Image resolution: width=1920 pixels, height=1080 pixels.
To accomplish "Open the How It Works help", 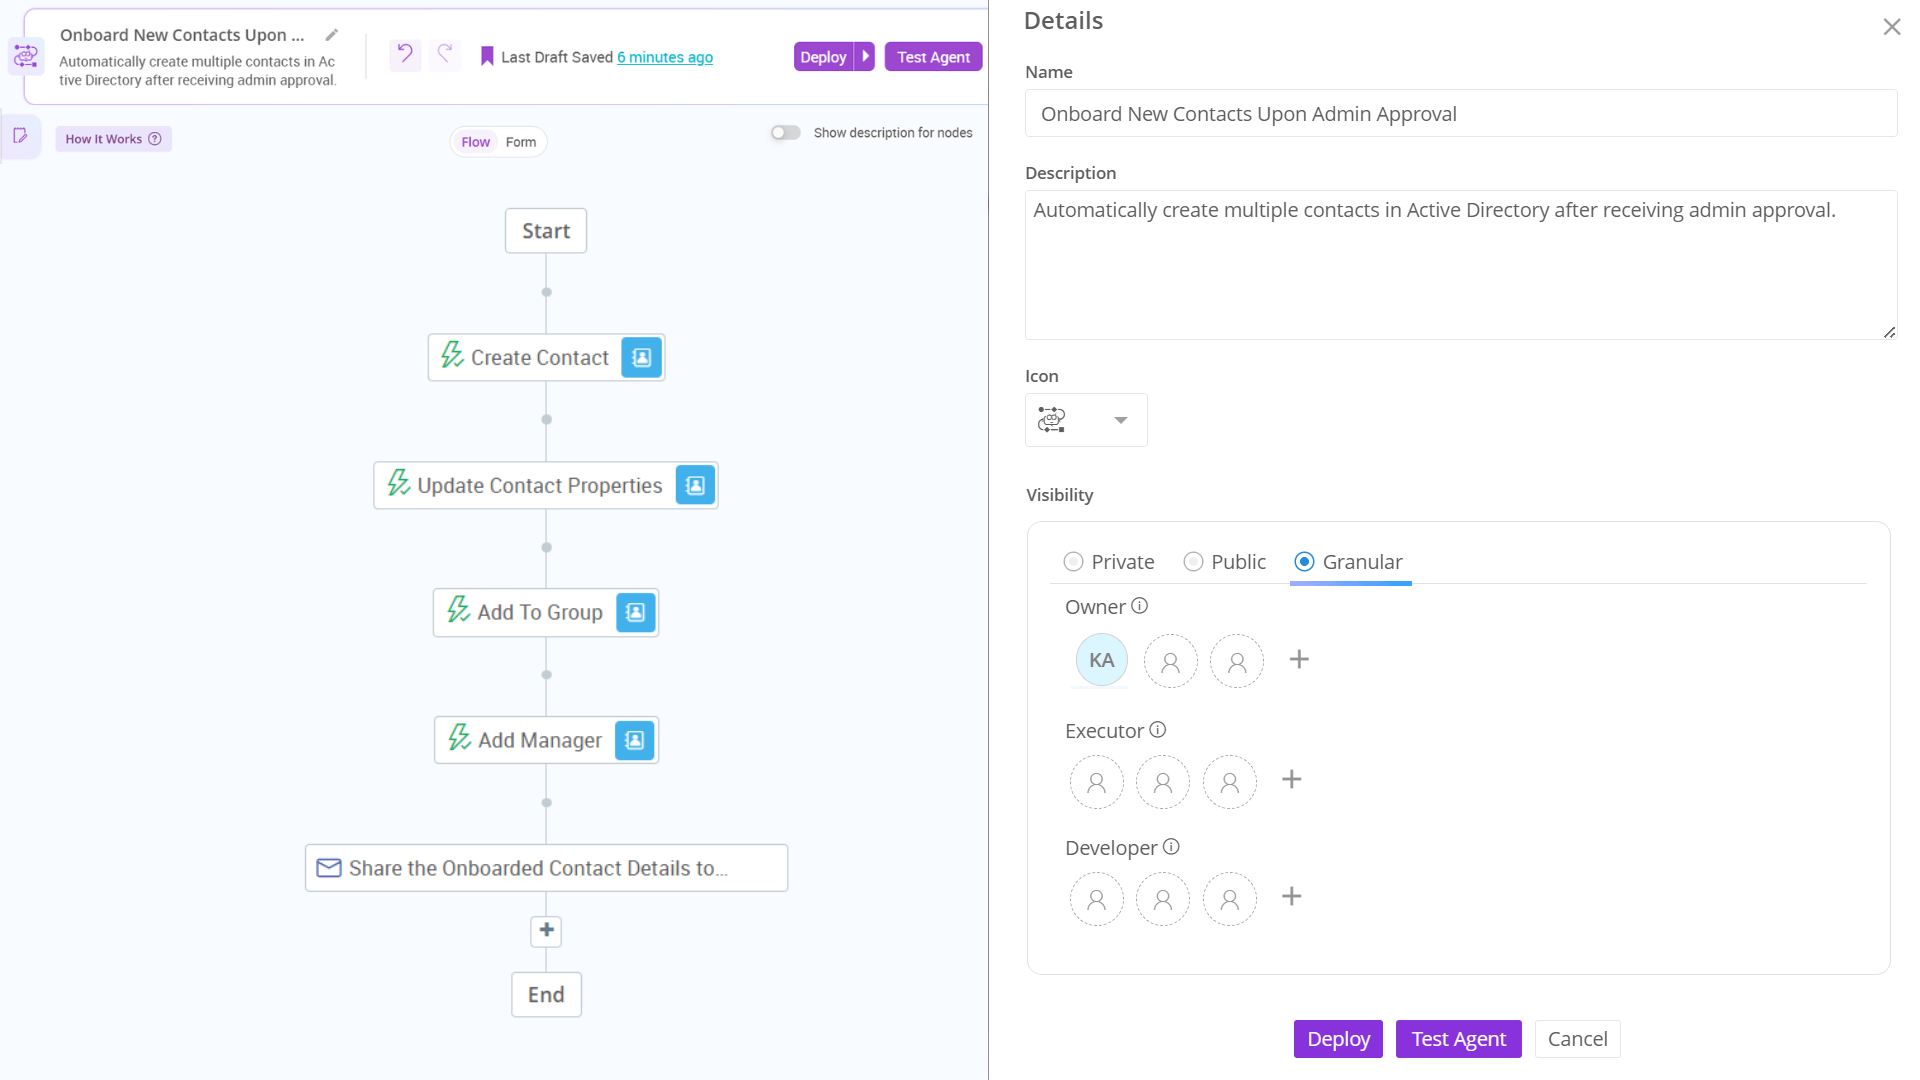I will (x=113, y=139).
